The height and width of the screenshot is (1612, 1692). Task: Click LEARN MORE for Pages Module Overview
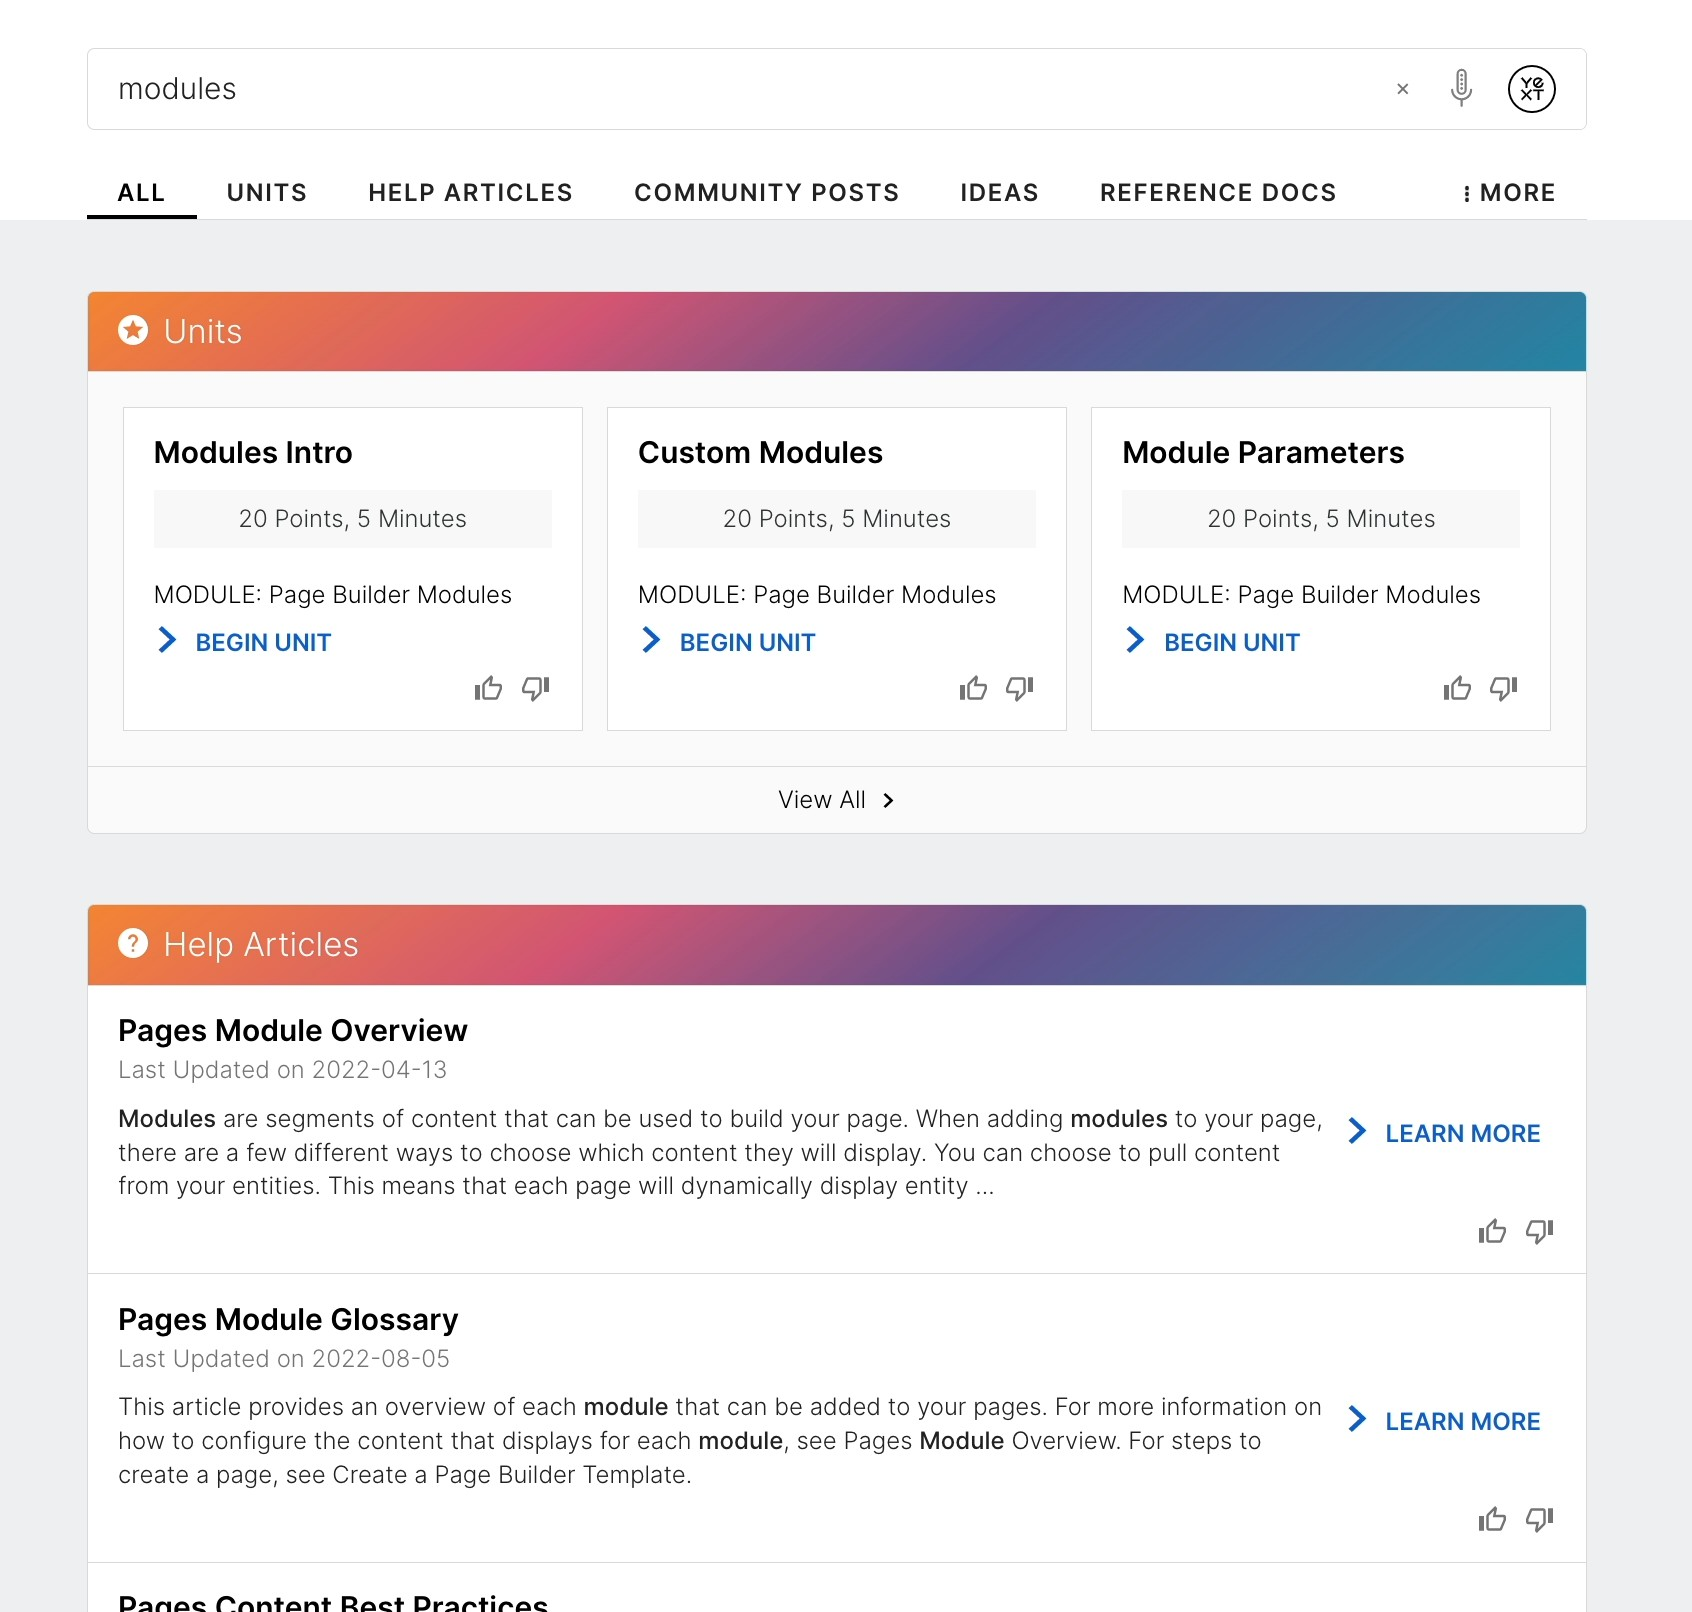[x=1445, y=1133]
